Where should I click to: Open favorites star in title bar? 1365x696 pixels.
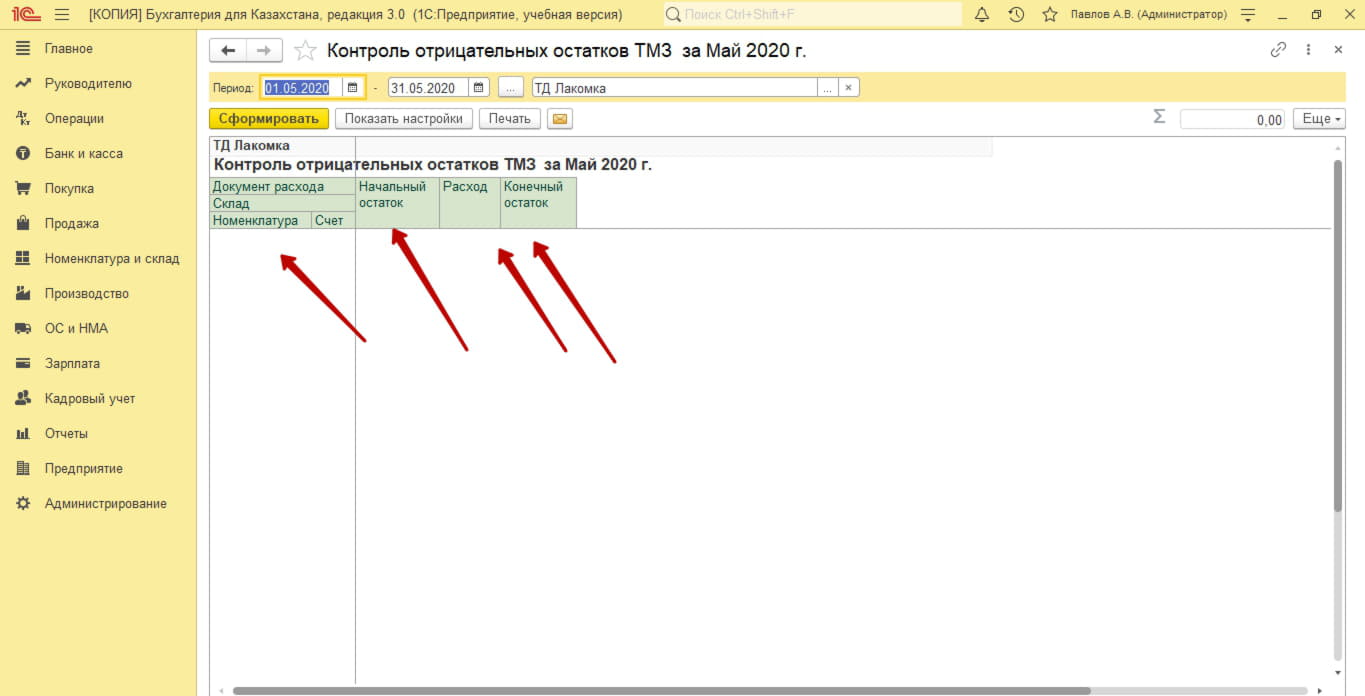pos(1049,15)
